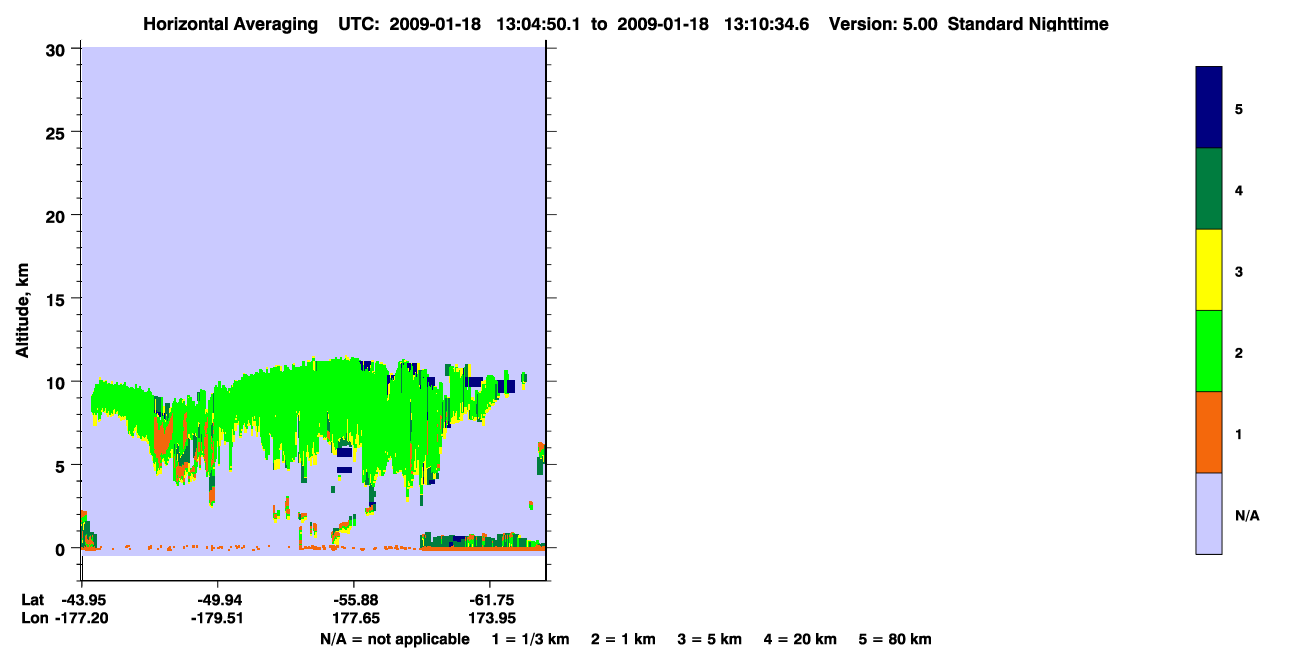Click the latitude value '-49.94'
Screen dimensions: 1300x667
[x=218, y=600]
